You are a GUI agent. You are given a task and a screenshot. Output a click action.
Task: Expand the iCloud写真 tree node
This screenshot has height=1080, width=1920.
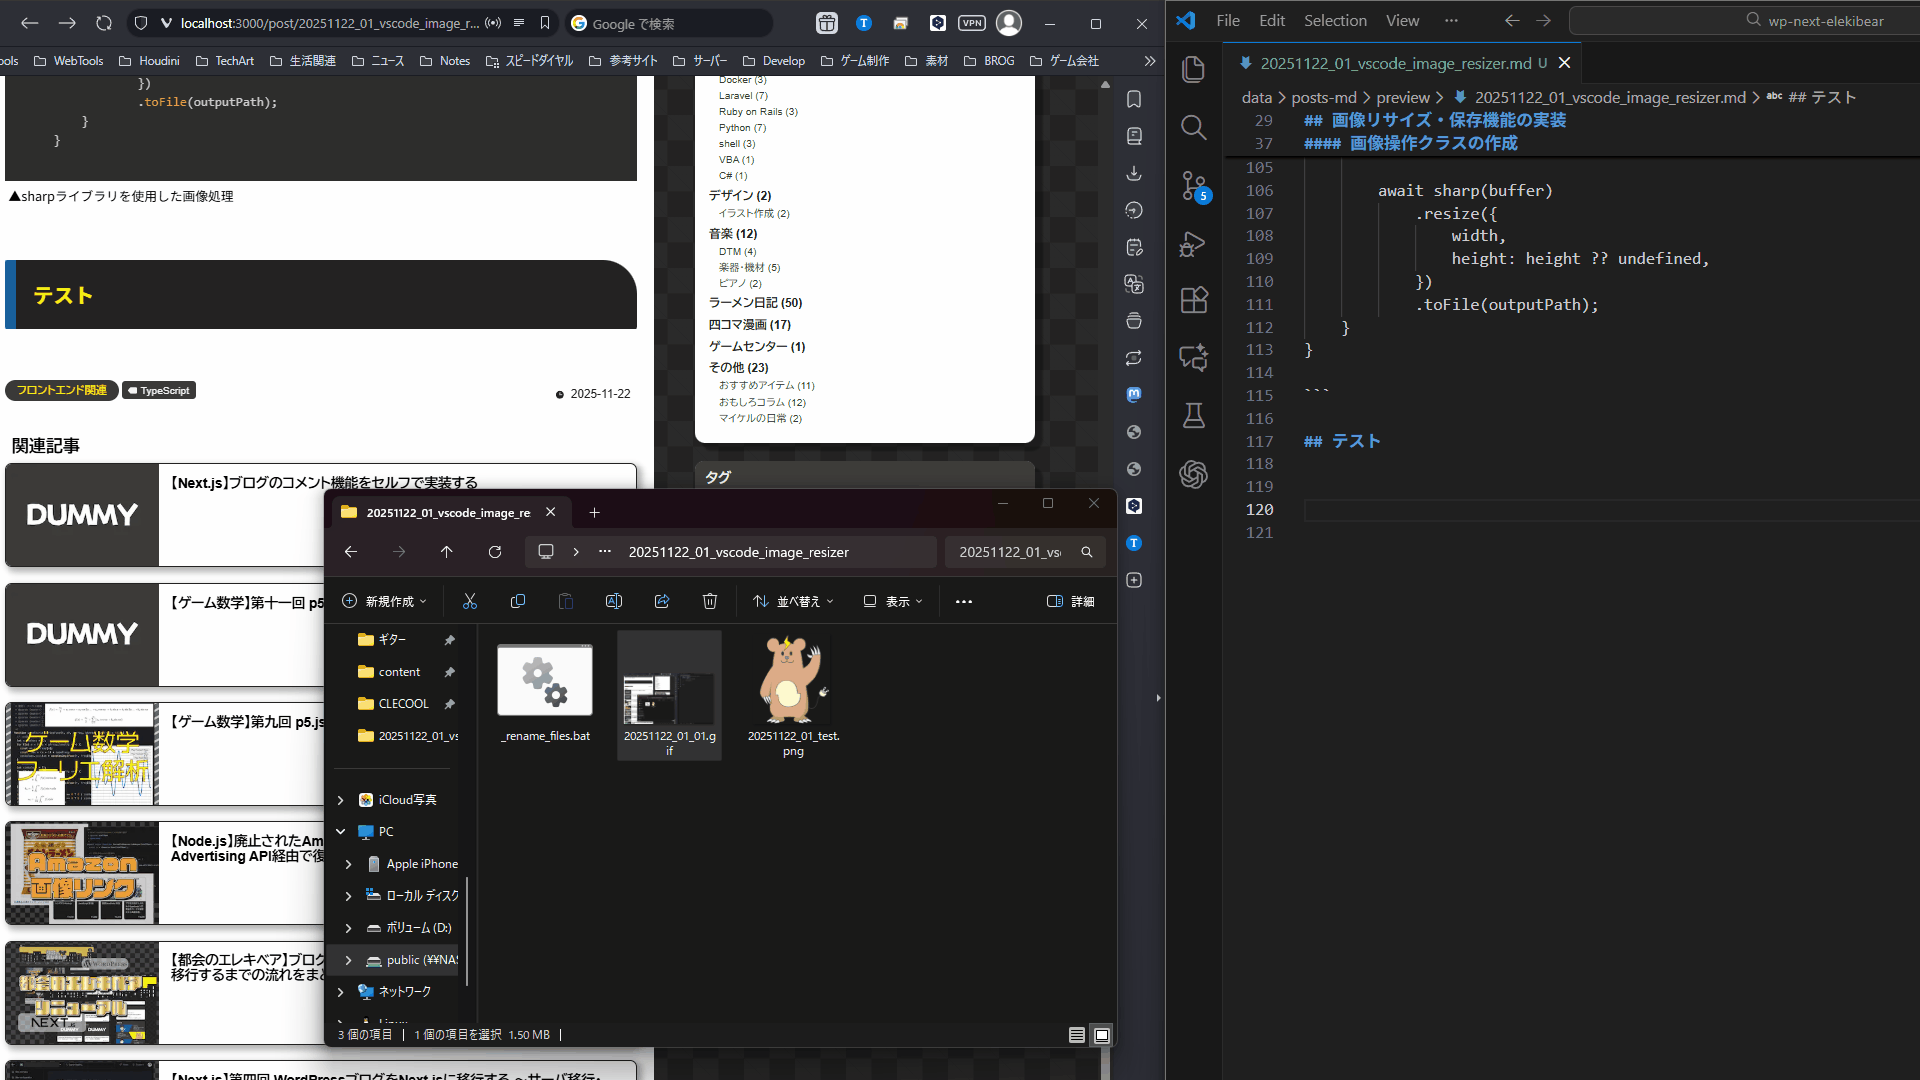pos(341,800)
